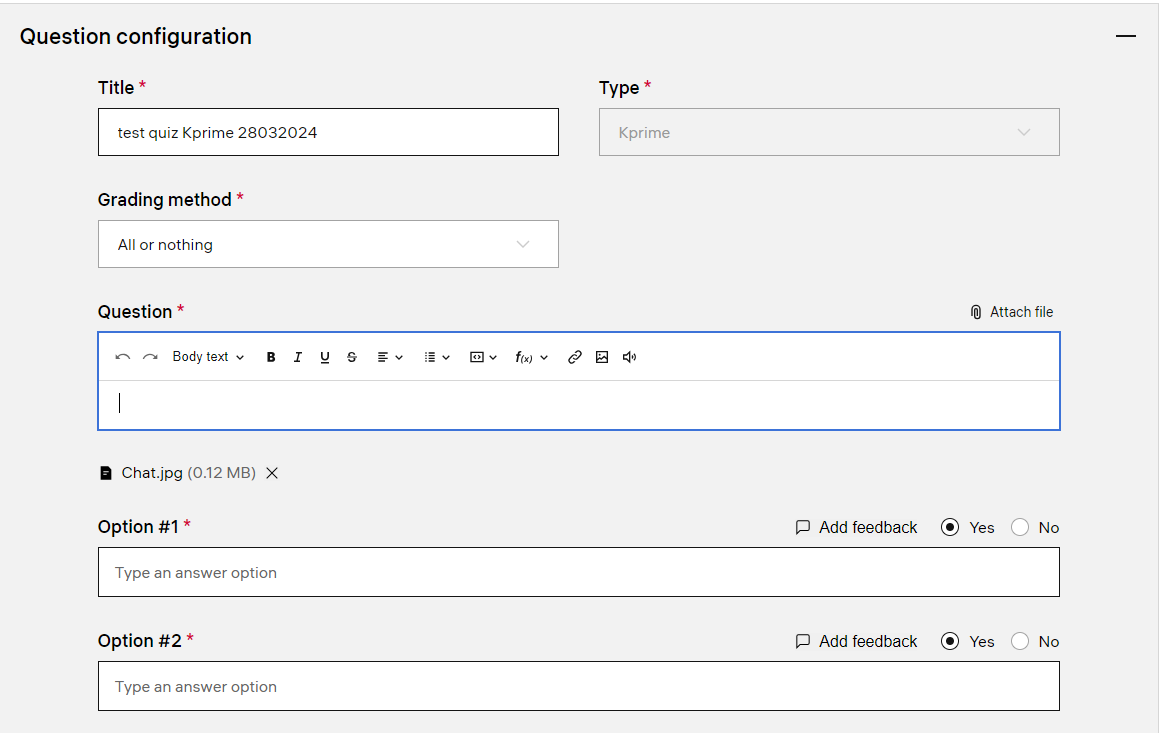The image size is (1162, 733).
Task: Click the Option #1 answer input field
Action: [x=578, y=572]
